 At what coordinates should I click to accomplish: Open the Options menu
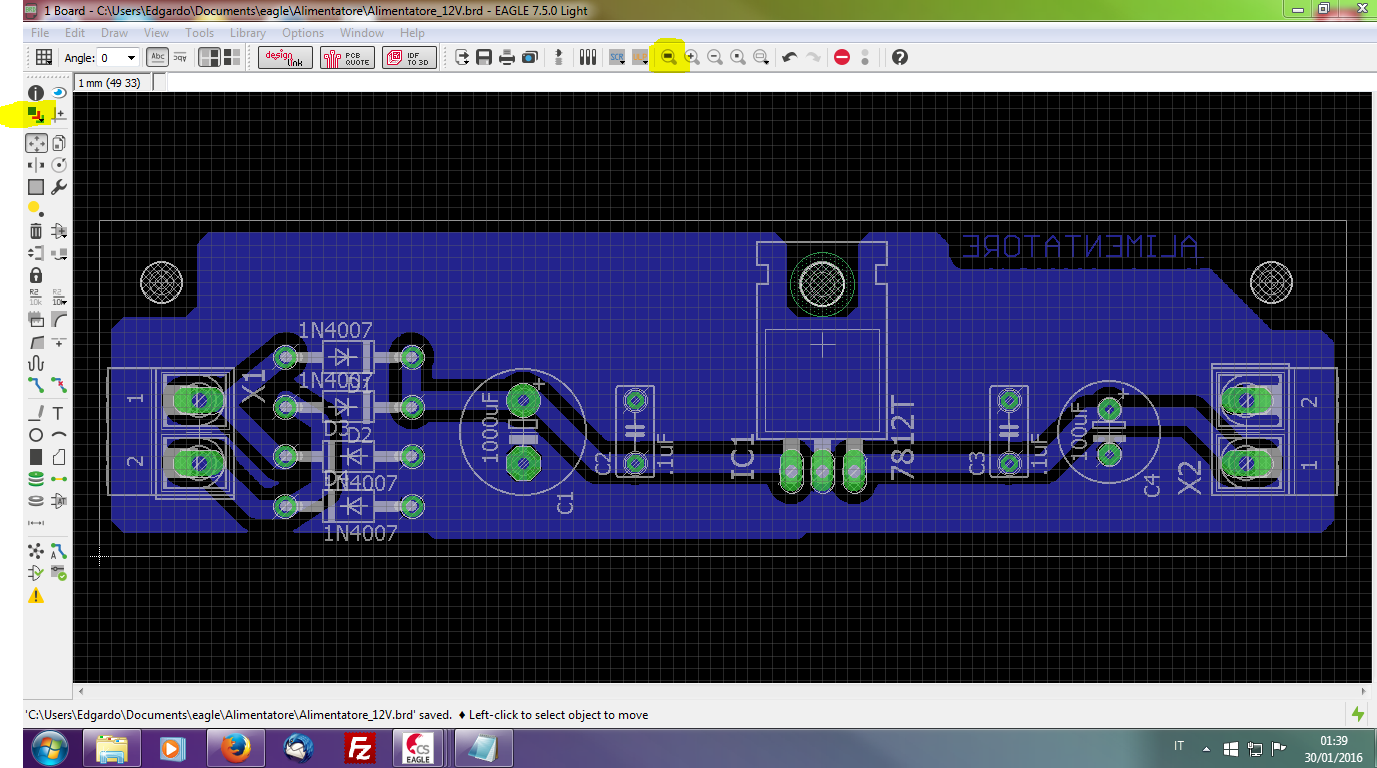[x=303, y=33]
